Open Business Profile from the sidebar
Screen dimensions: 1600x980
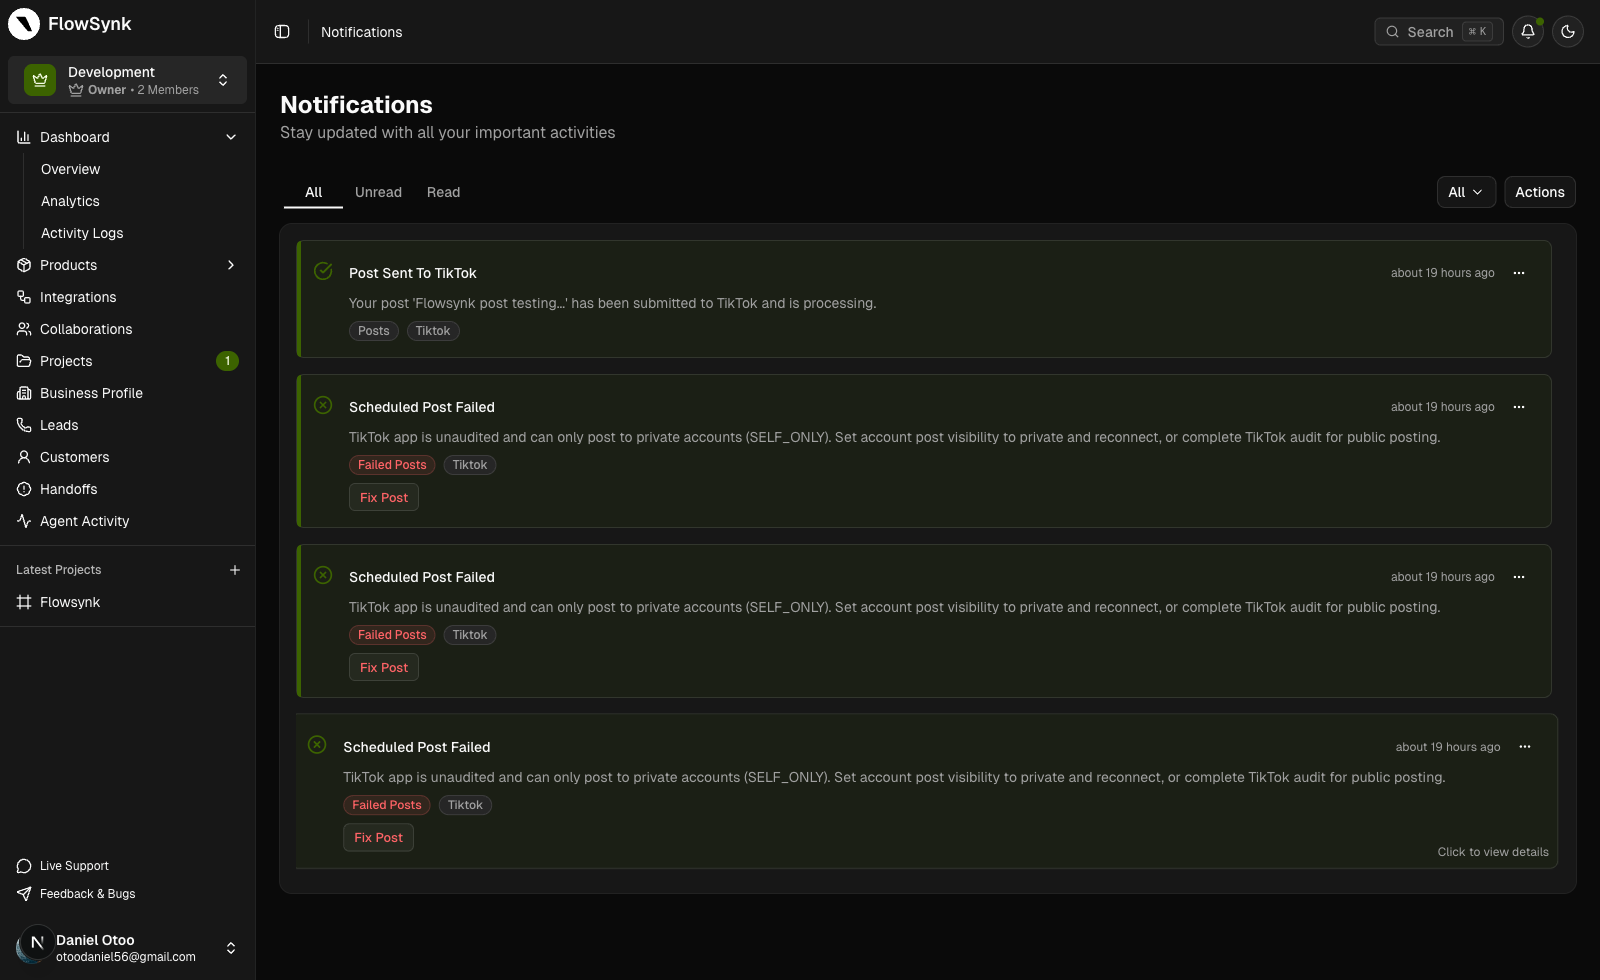coord(24,392)
